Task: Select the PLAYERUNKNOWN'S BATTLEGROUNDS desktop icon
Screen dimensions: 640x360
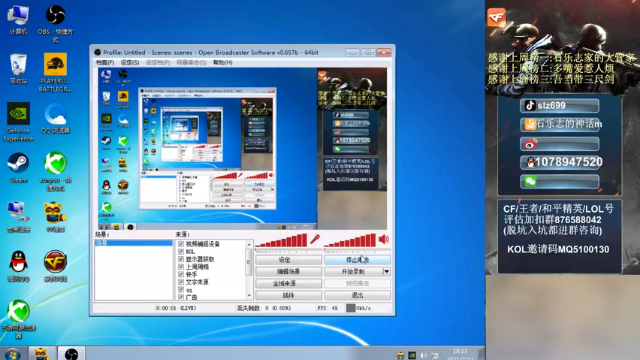Action: 55,72
